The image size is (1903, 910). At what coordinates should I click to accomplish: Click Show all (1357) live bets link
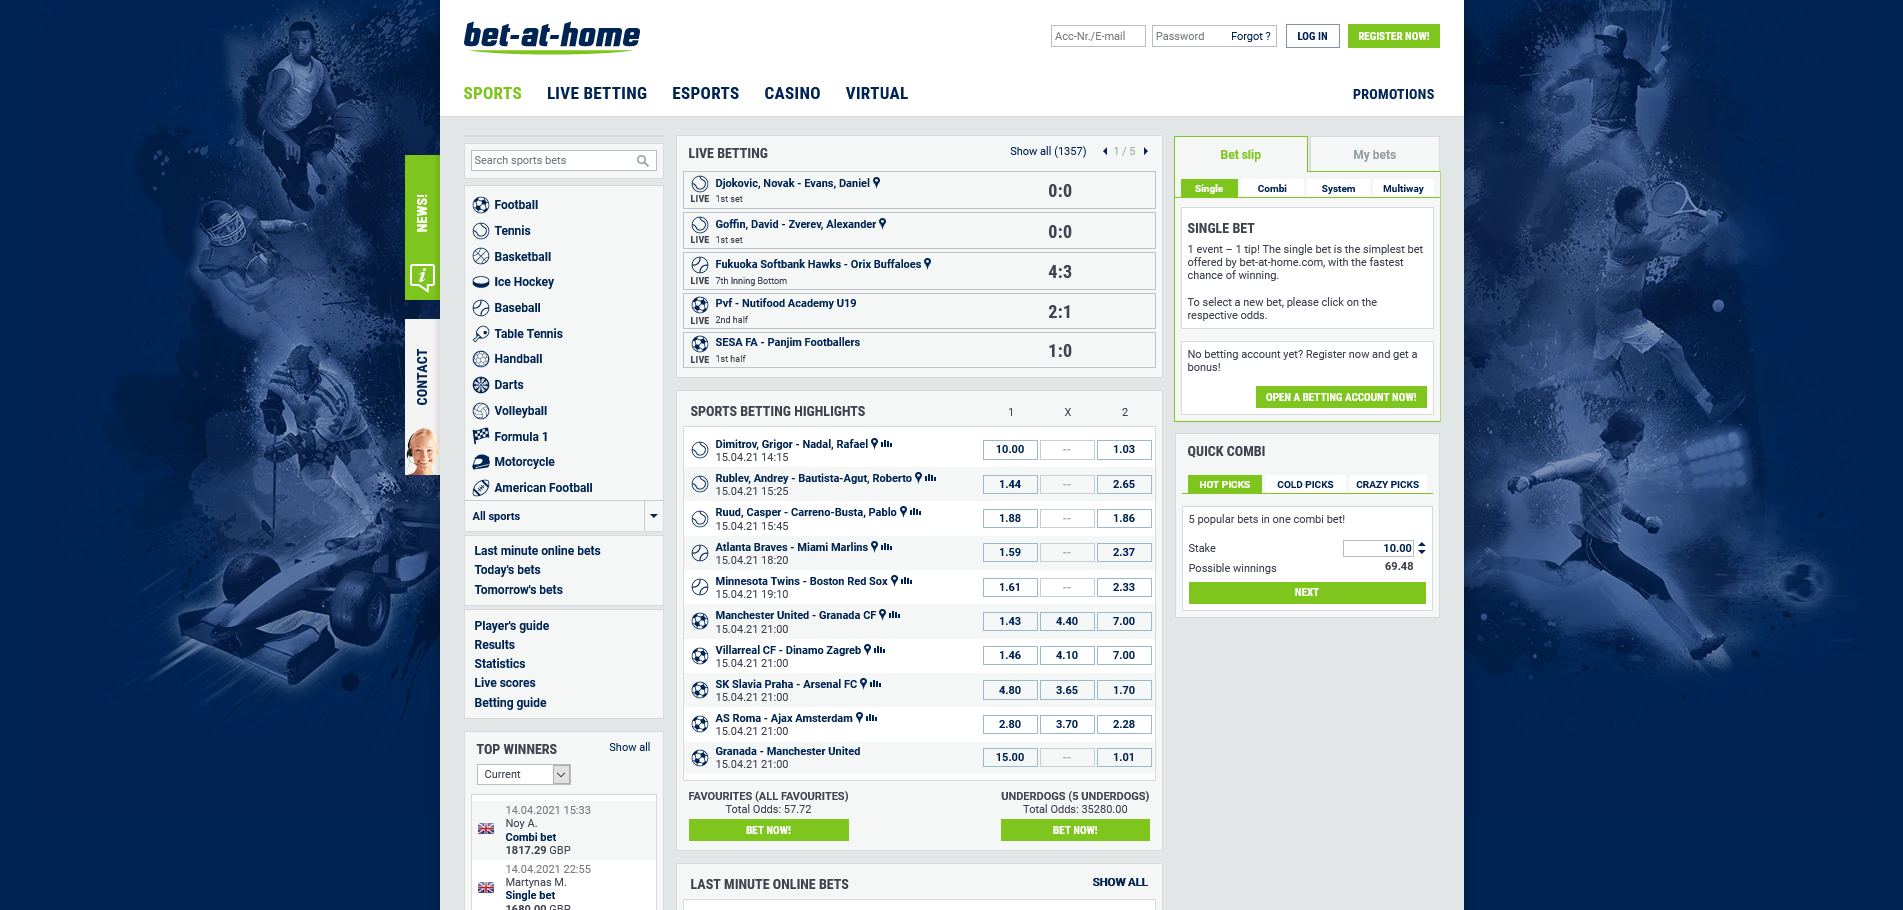pos(1048,152)
